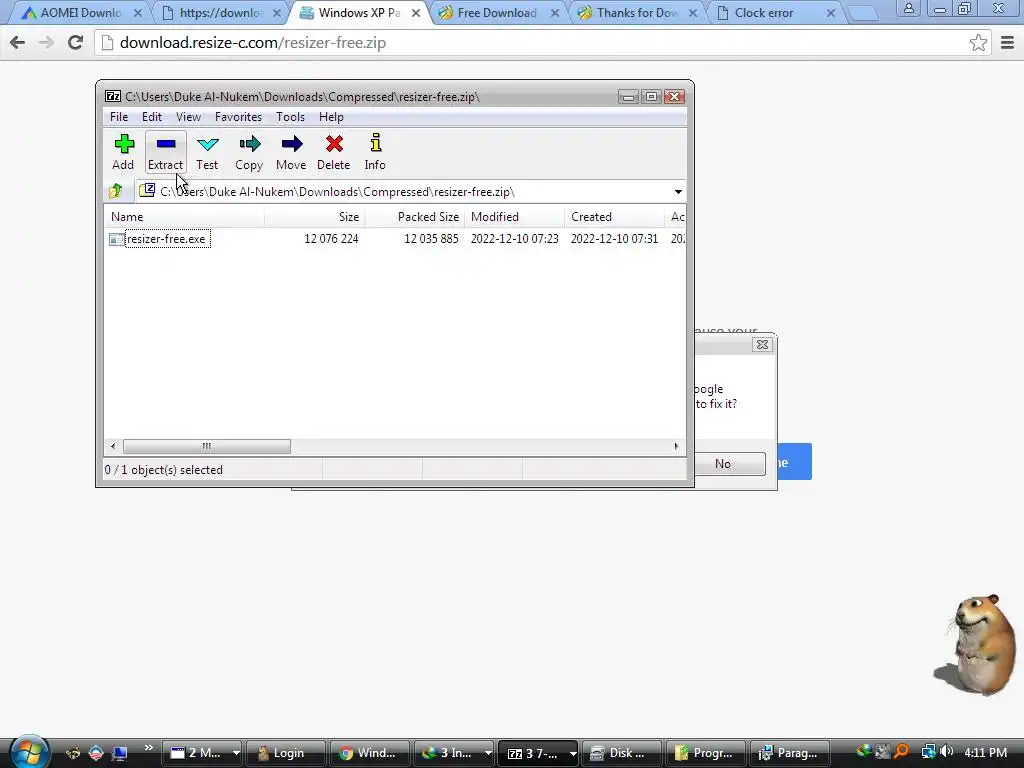
Task: Close the Clock error tab
Action: click(x=831, y=13)
